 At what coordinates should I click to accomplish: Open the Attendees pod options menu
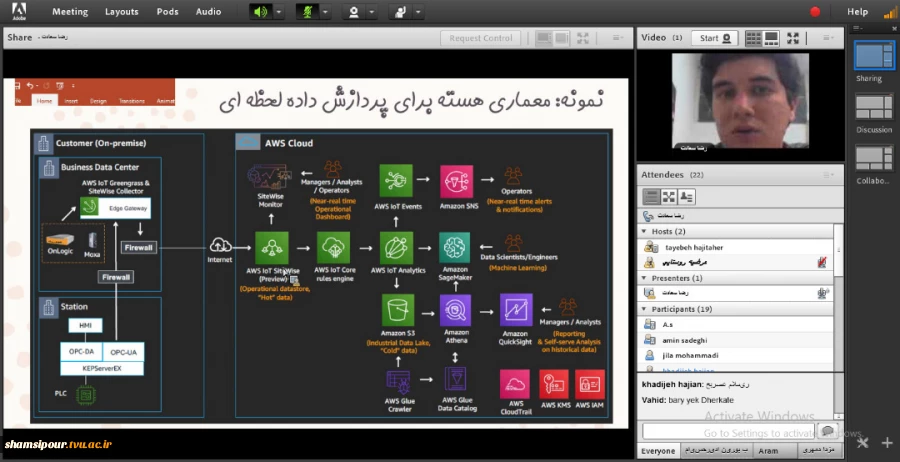(828, 175)
